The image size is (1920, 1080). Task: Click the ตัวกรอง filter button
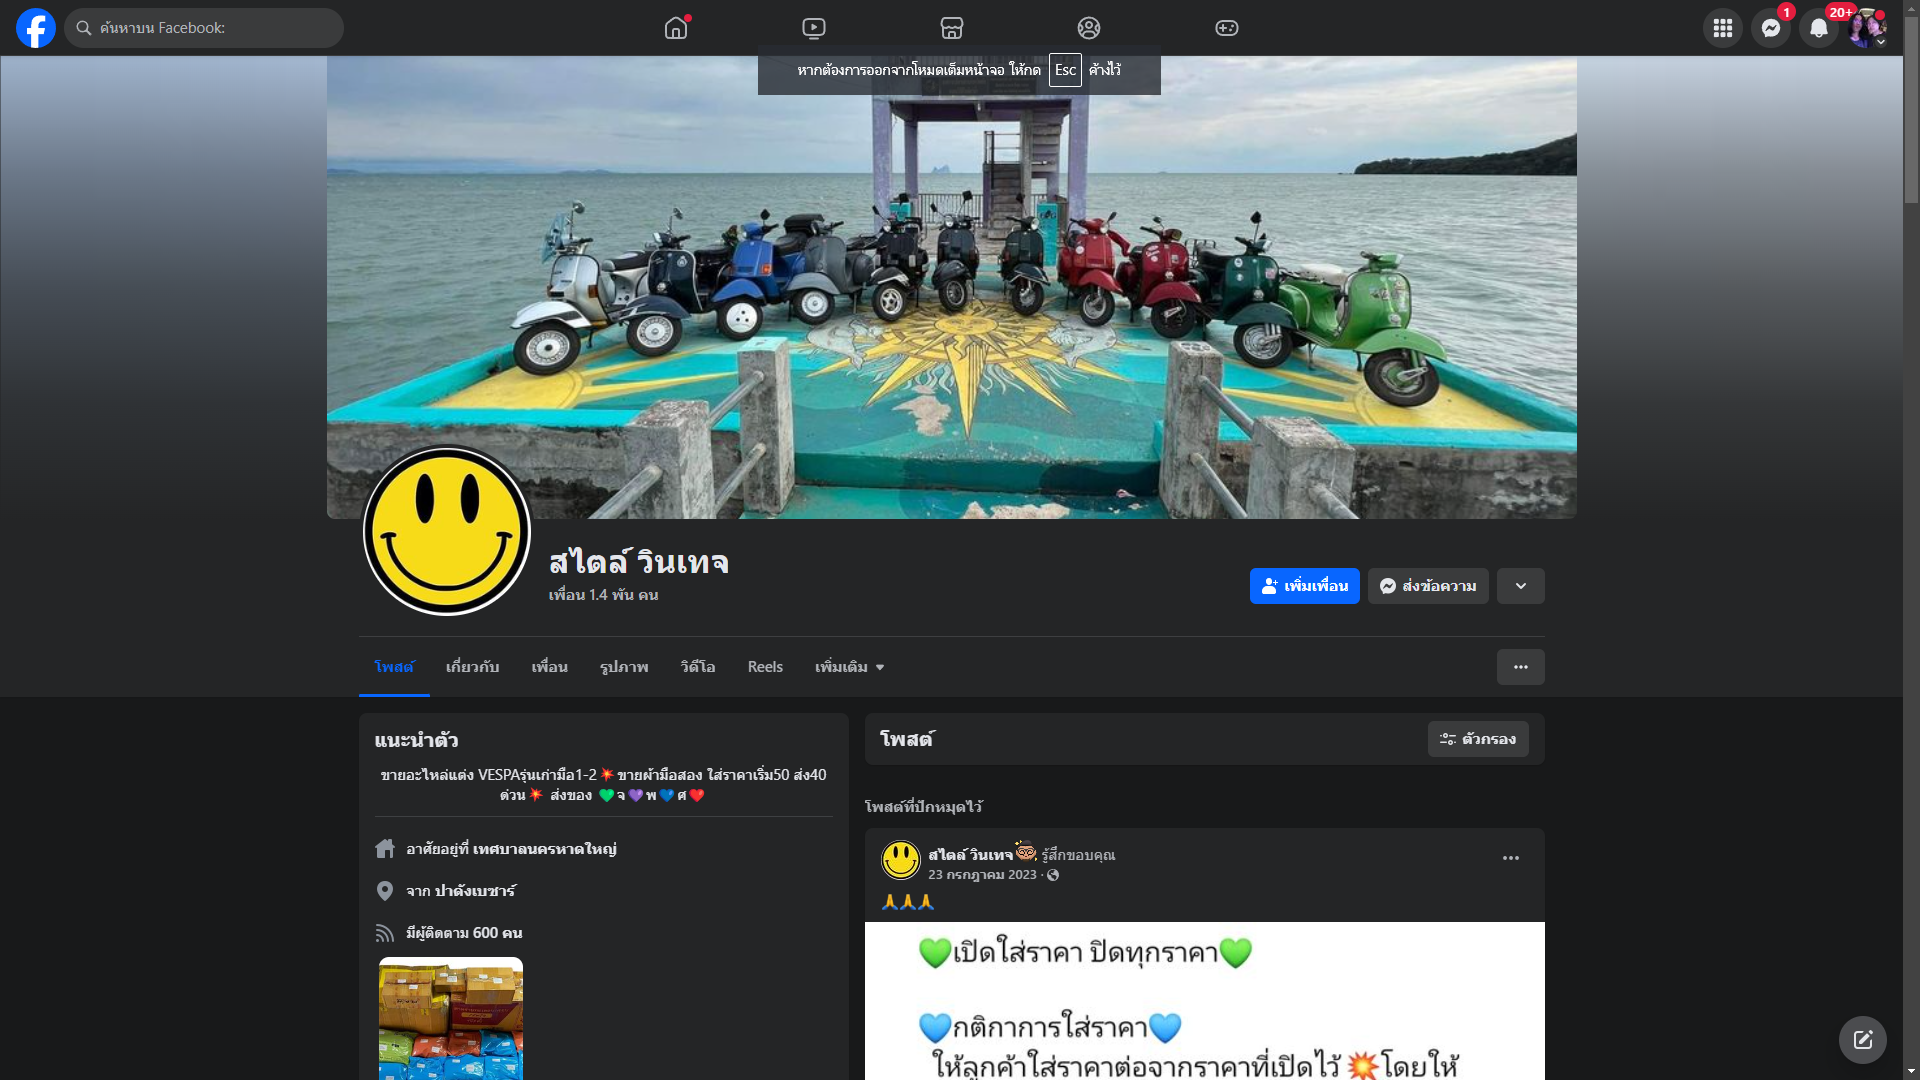click(x=1478, y=739)
